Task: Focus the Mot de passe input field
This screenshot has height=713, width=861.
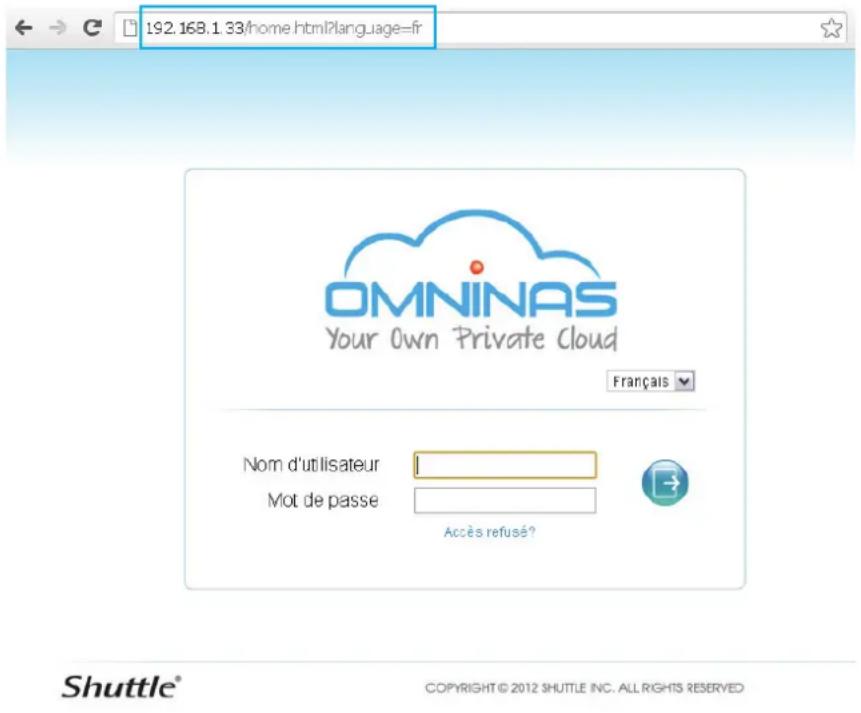Action: pyautogui.click(x=505, y=500)
